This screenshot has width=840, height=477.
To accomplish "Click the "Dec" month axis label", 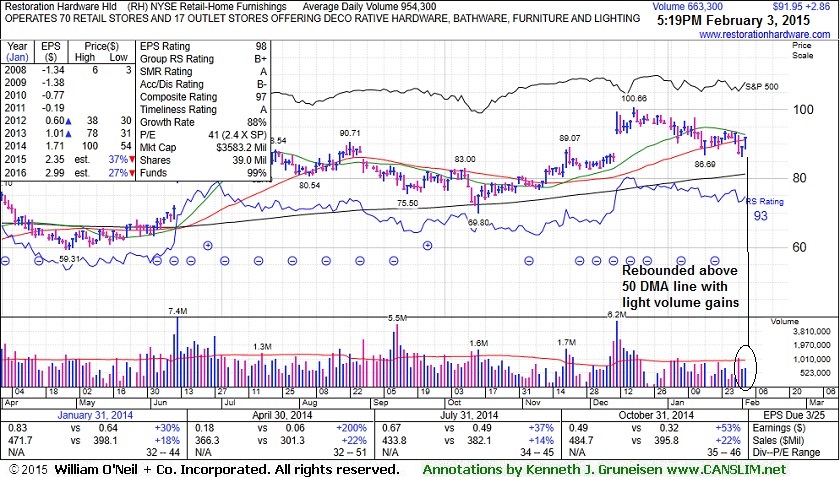I will (x=600, y=402).
